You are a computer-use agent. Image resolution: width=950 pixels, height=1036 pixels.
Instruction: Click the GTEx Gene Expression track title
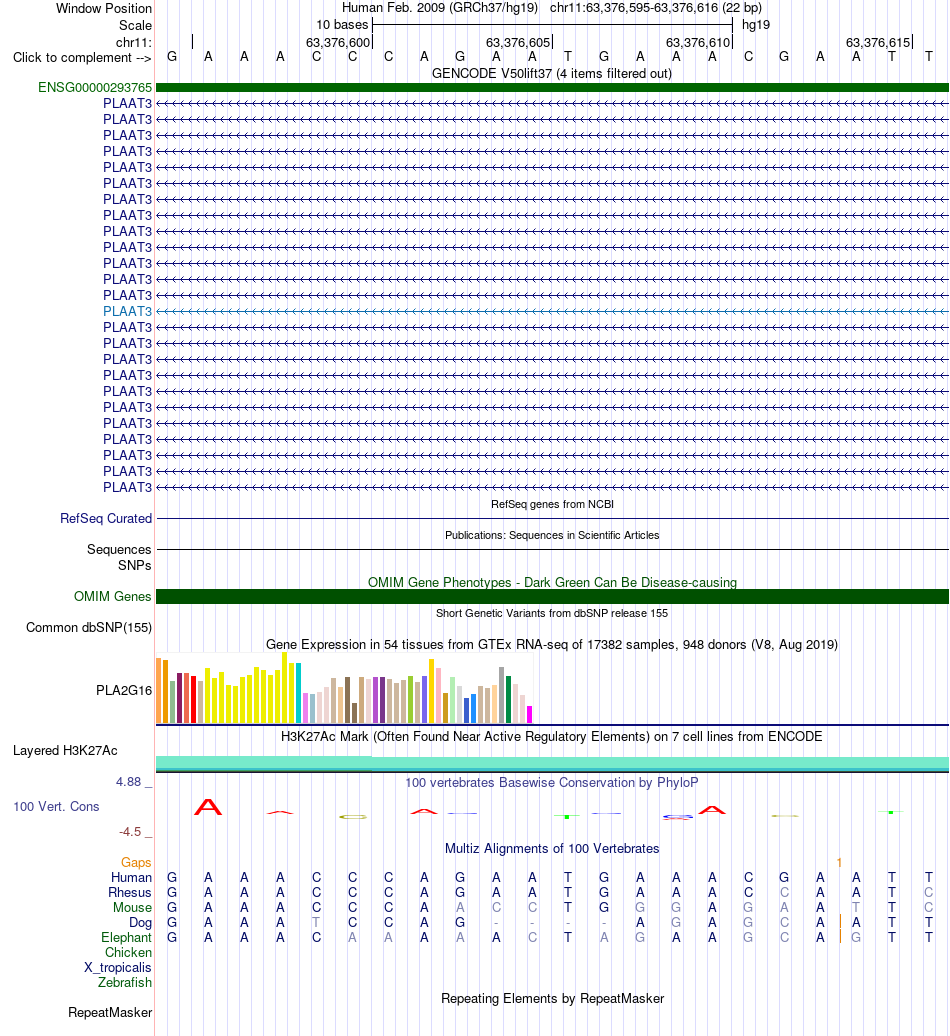pos(552,644)
